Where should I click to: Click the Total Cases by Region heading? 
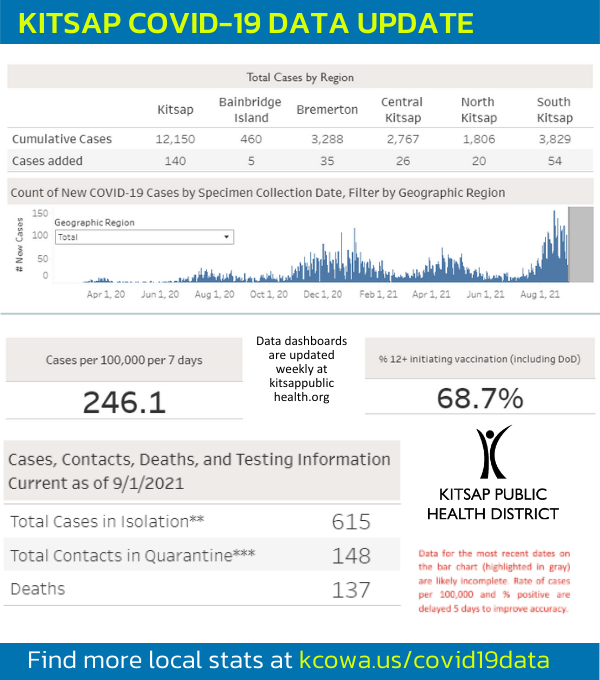pyautogui.click(x=300, y=77)
